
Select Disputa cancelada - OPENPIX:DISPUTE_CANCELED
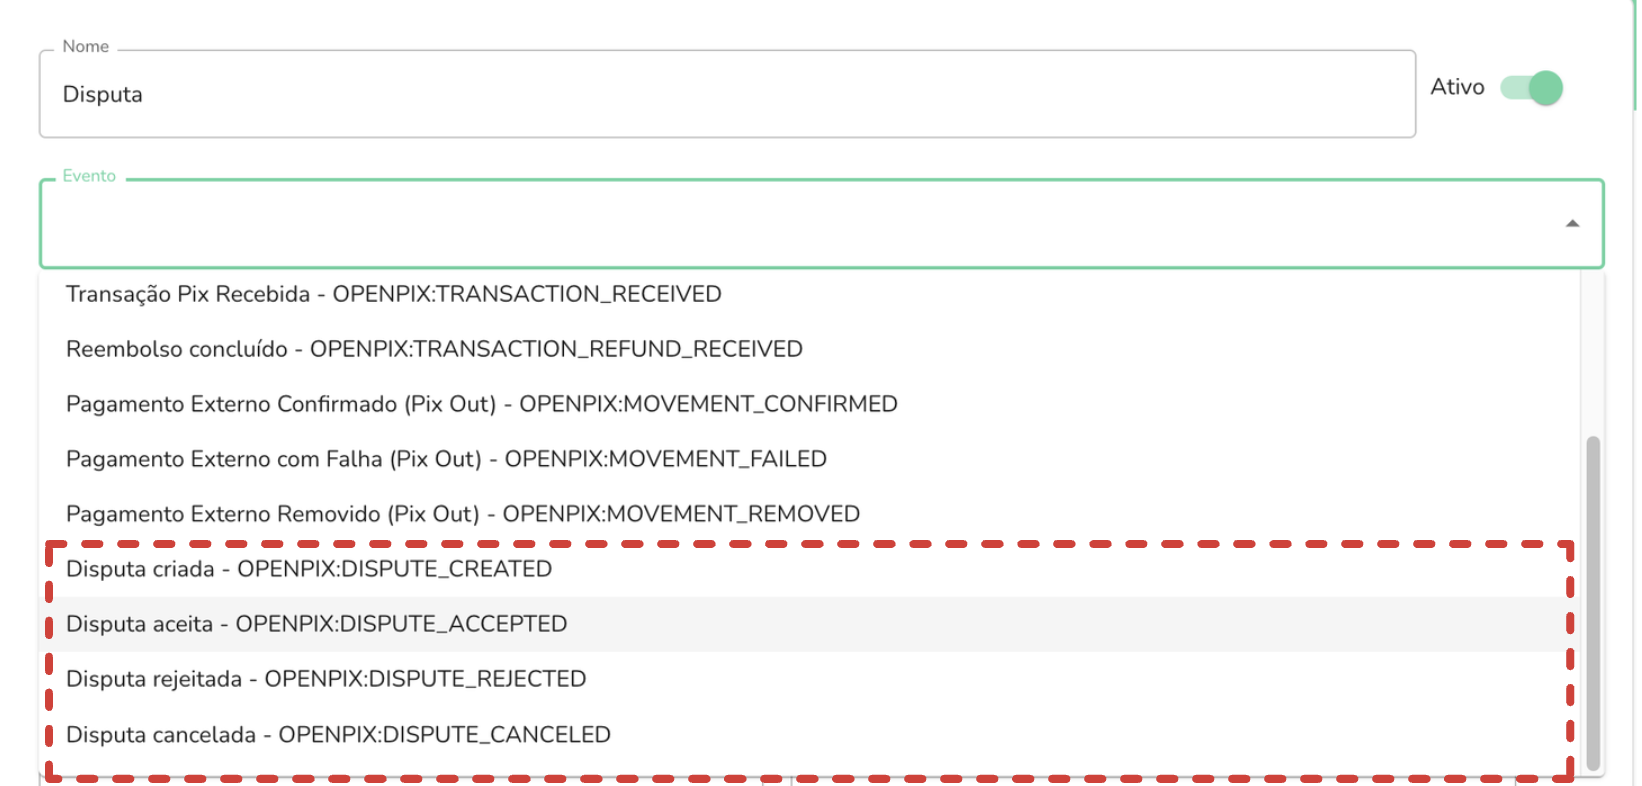point(337,733)
